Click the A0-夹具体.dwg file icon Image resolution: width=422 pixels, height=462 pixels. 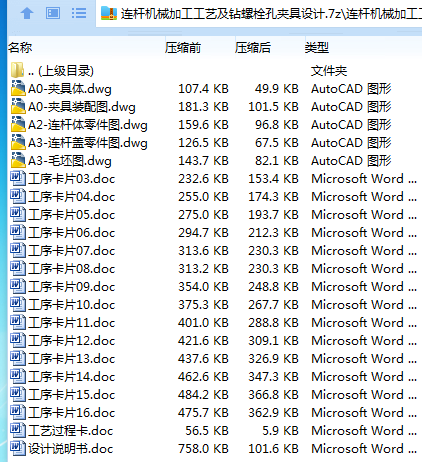pos(18,88)
